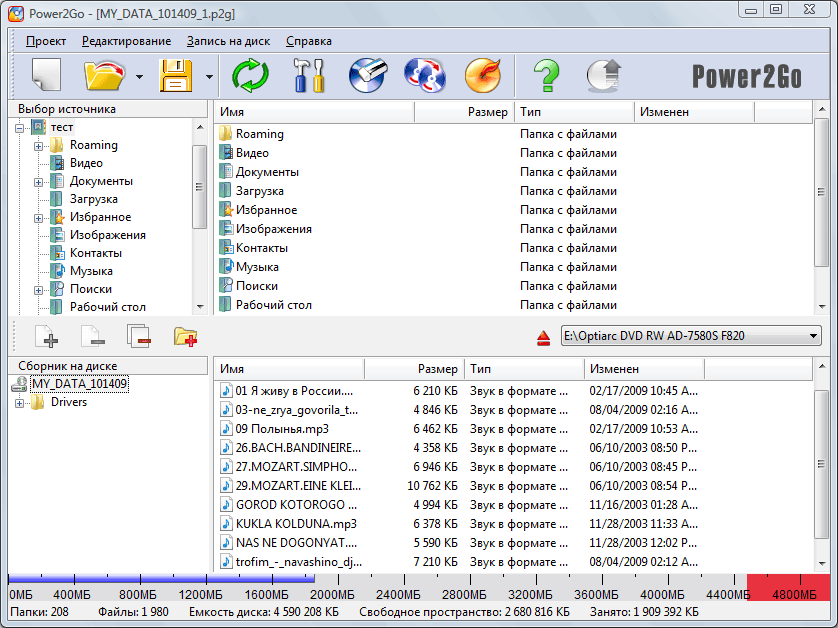Open an existing project folder icon

[x=104, y=75]
